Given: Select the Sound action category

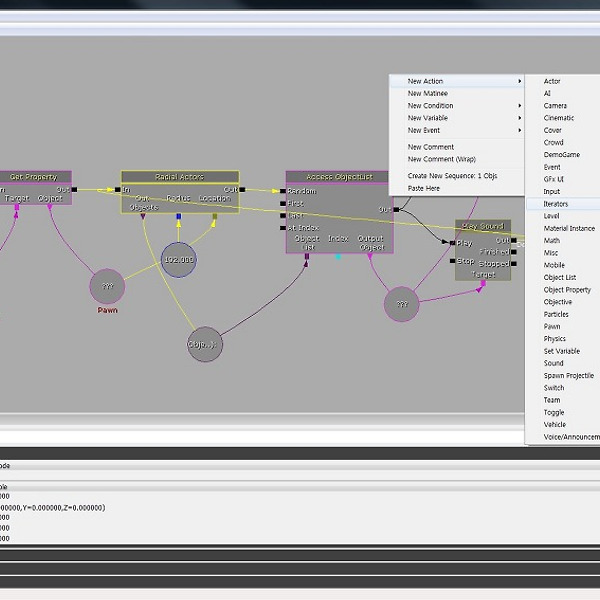Looking at the screenshot, I should tap(554, 363).
